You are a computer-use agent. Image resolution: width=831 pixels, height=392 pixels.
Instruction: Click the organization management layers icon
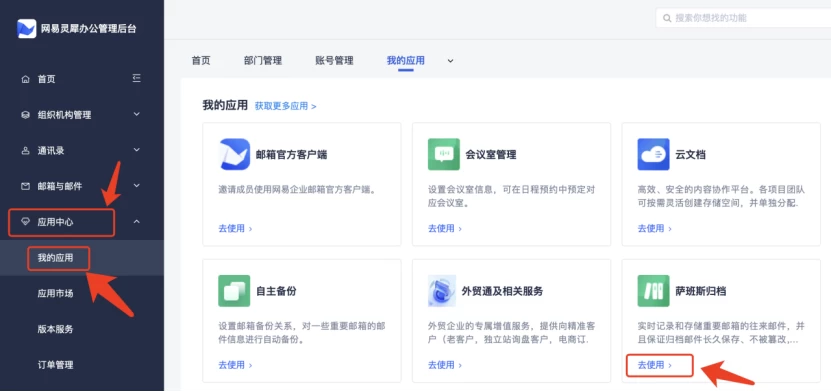click(x=25, y=115)
